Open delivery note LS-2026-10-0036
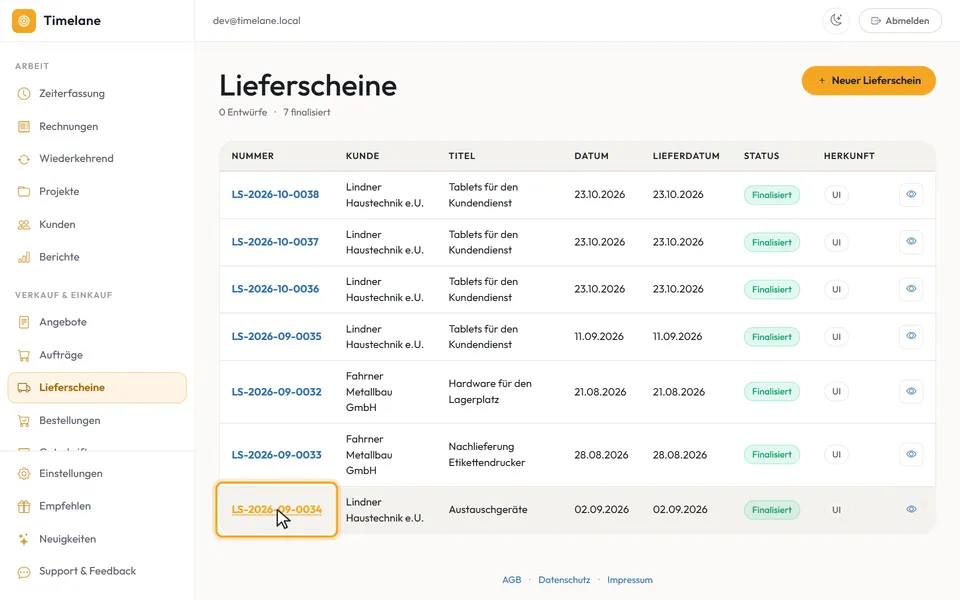The image size is (960, 600). coord(275,289)
